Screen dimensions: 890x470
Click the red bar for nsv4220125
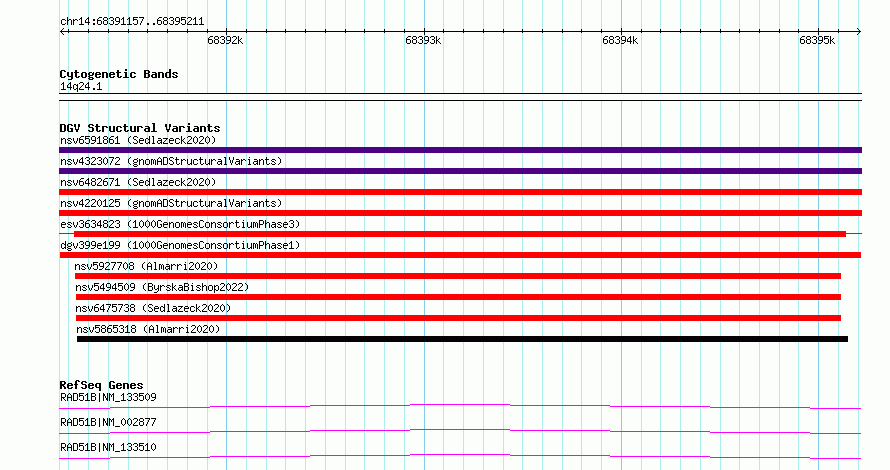pos(460,213)
